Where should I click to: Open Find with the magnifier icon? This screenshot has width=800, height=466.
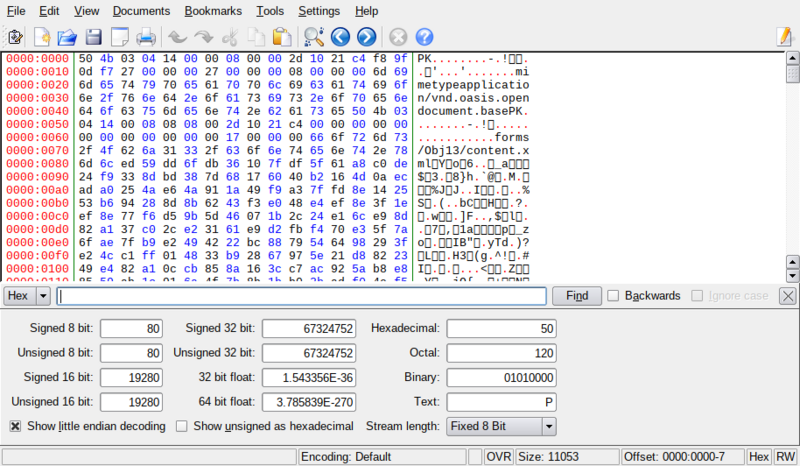[x=314, y=37]
